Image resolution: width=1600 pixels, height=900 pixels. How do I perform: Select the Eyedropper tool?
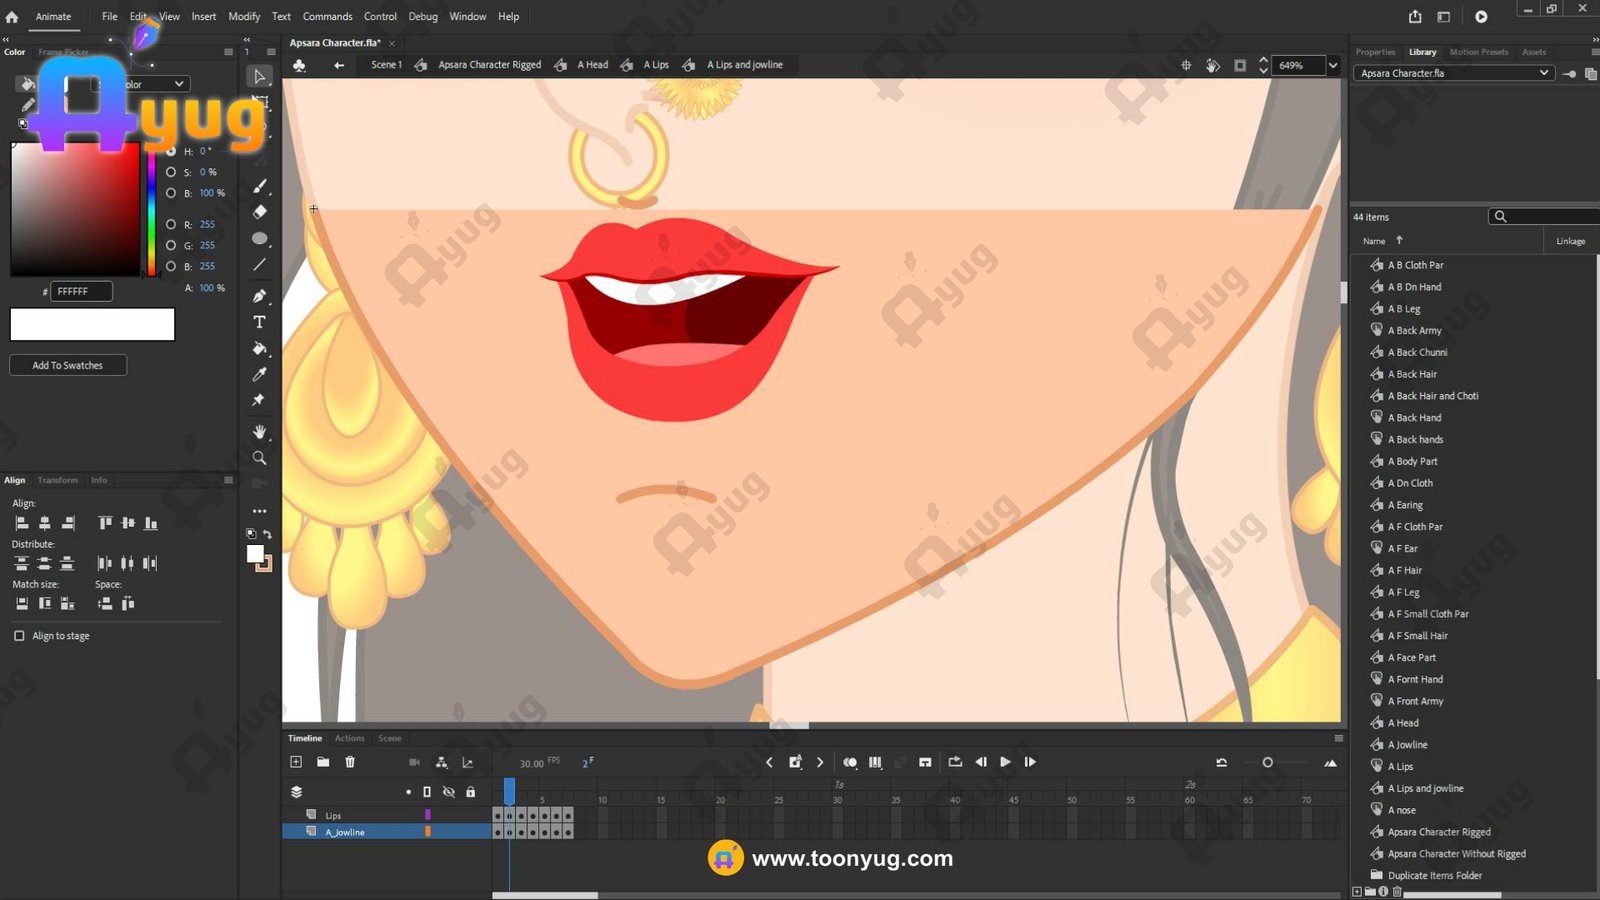(259, 374)
